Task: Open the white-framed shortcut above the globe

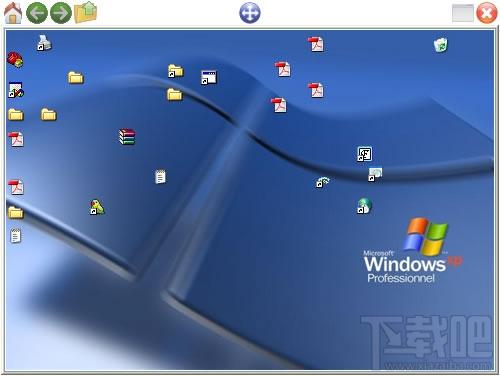Action: 364,154
